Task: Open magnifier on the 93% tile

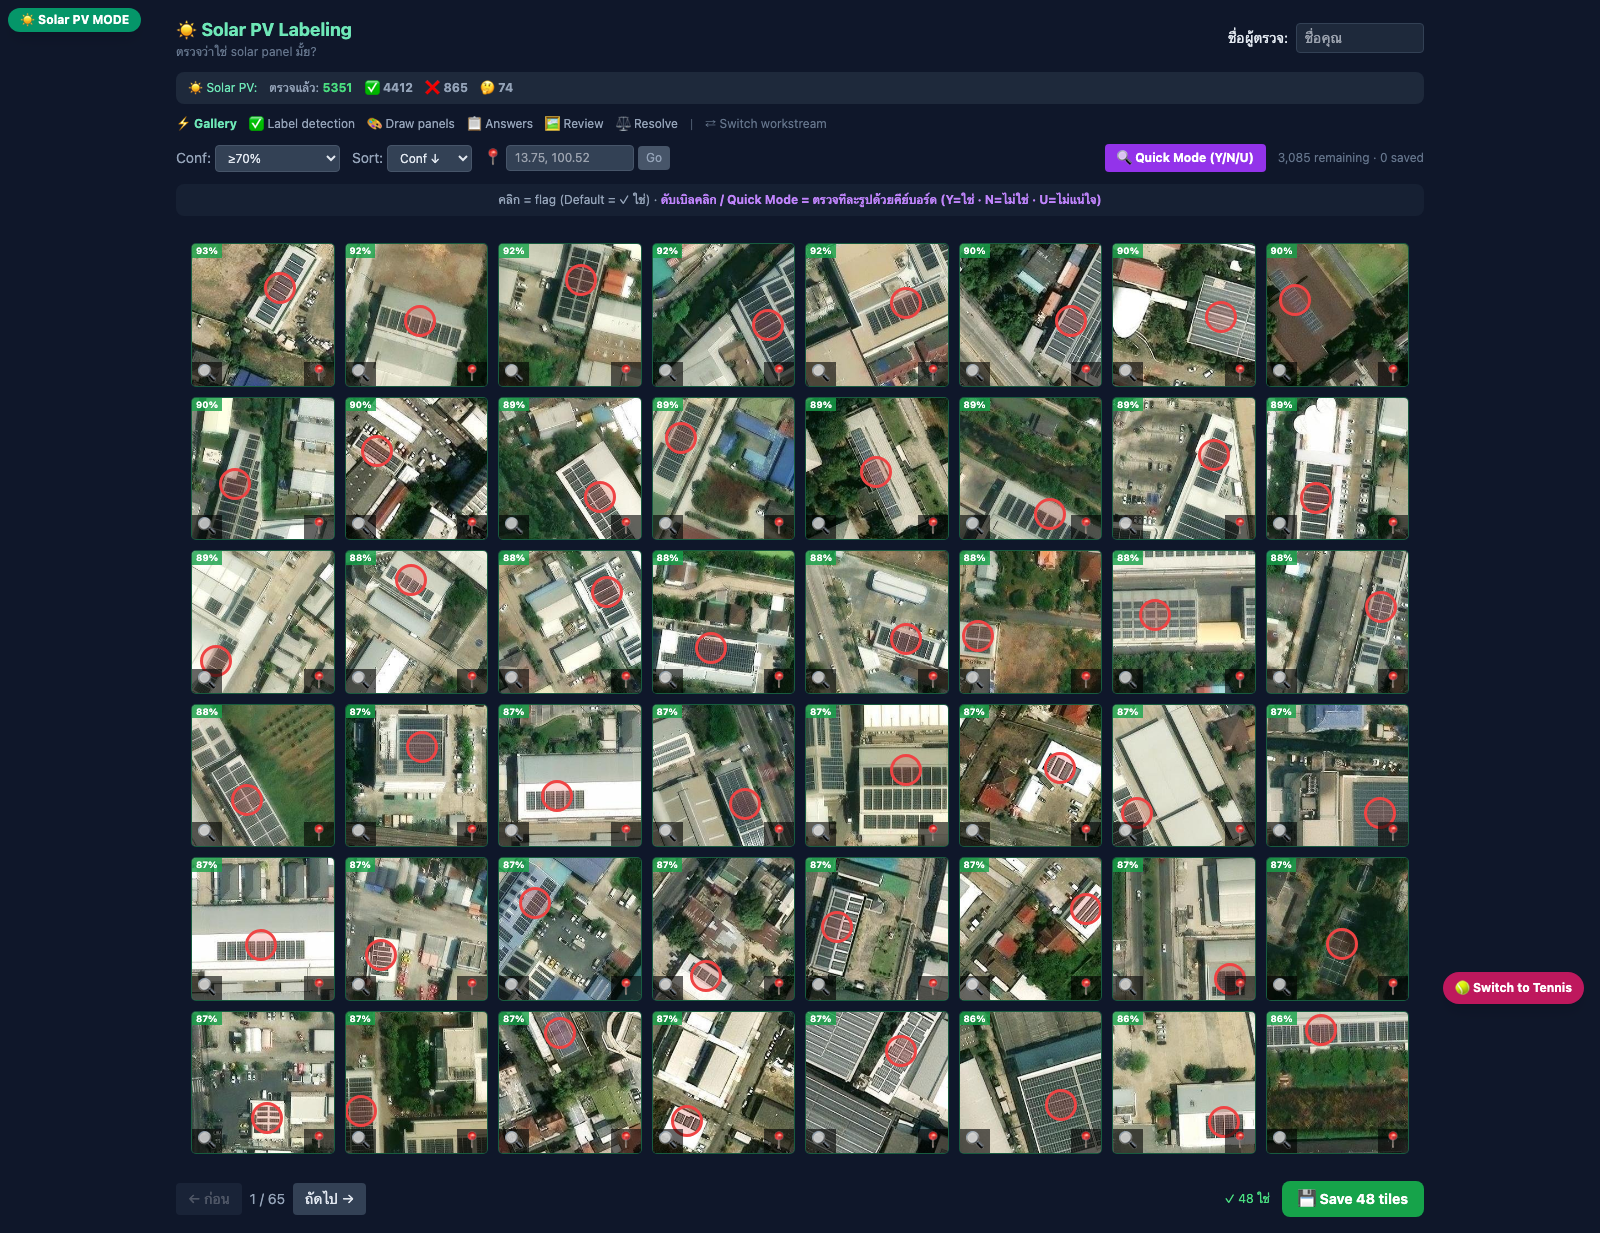Action: click(206, 373)
